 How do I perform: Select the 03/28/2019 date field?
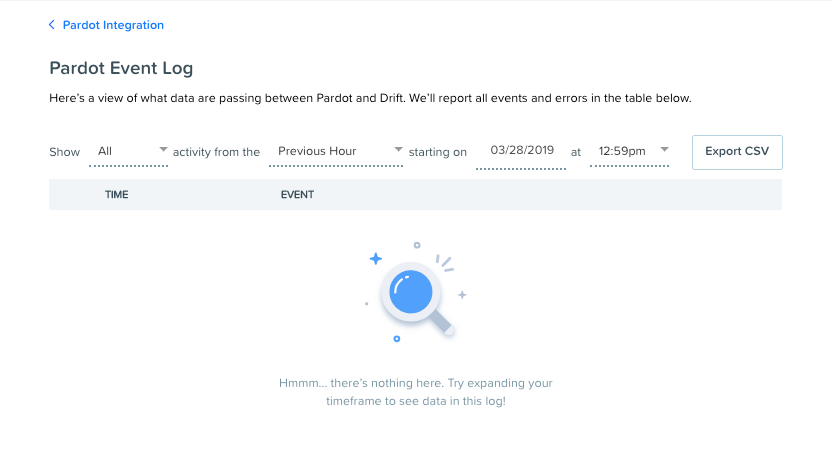coord(521,152)
